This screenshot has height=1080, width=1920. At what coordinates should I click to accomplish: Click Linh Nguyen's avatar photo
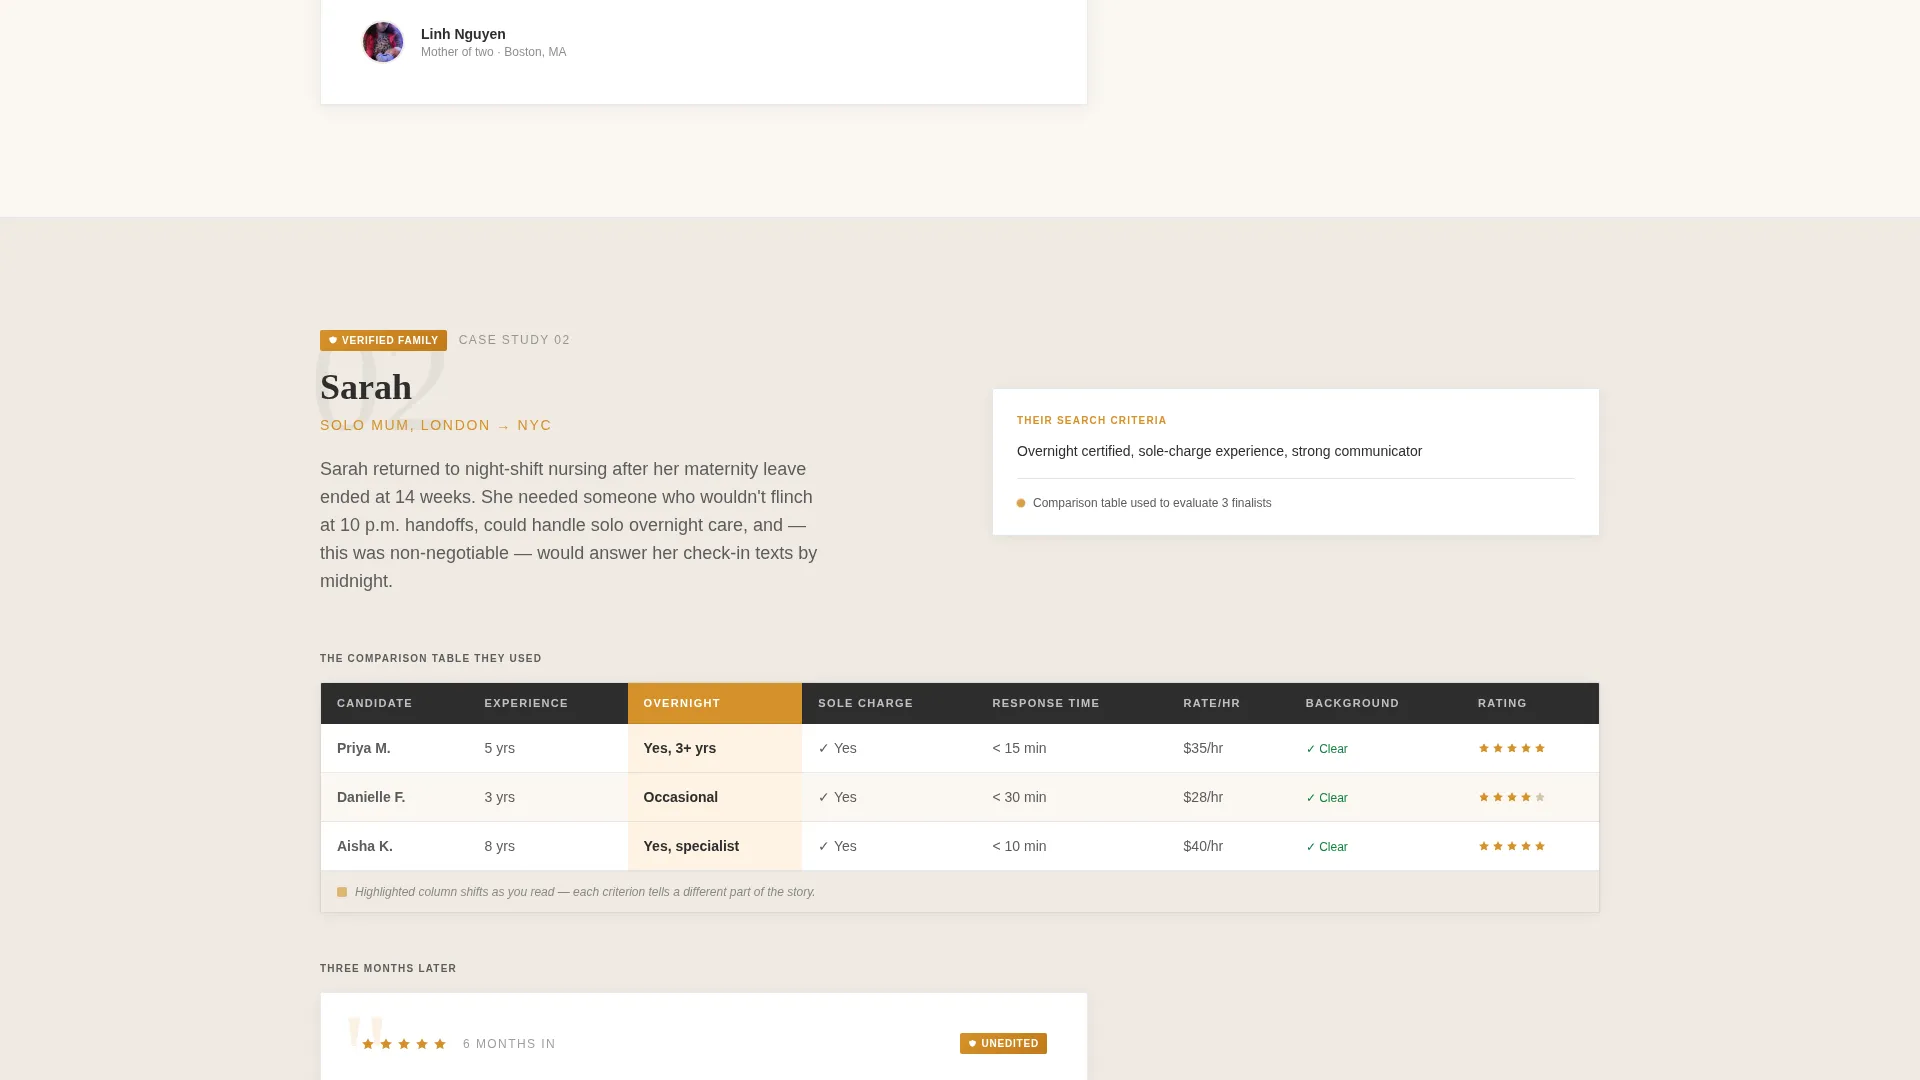click(x=382, y=42)
